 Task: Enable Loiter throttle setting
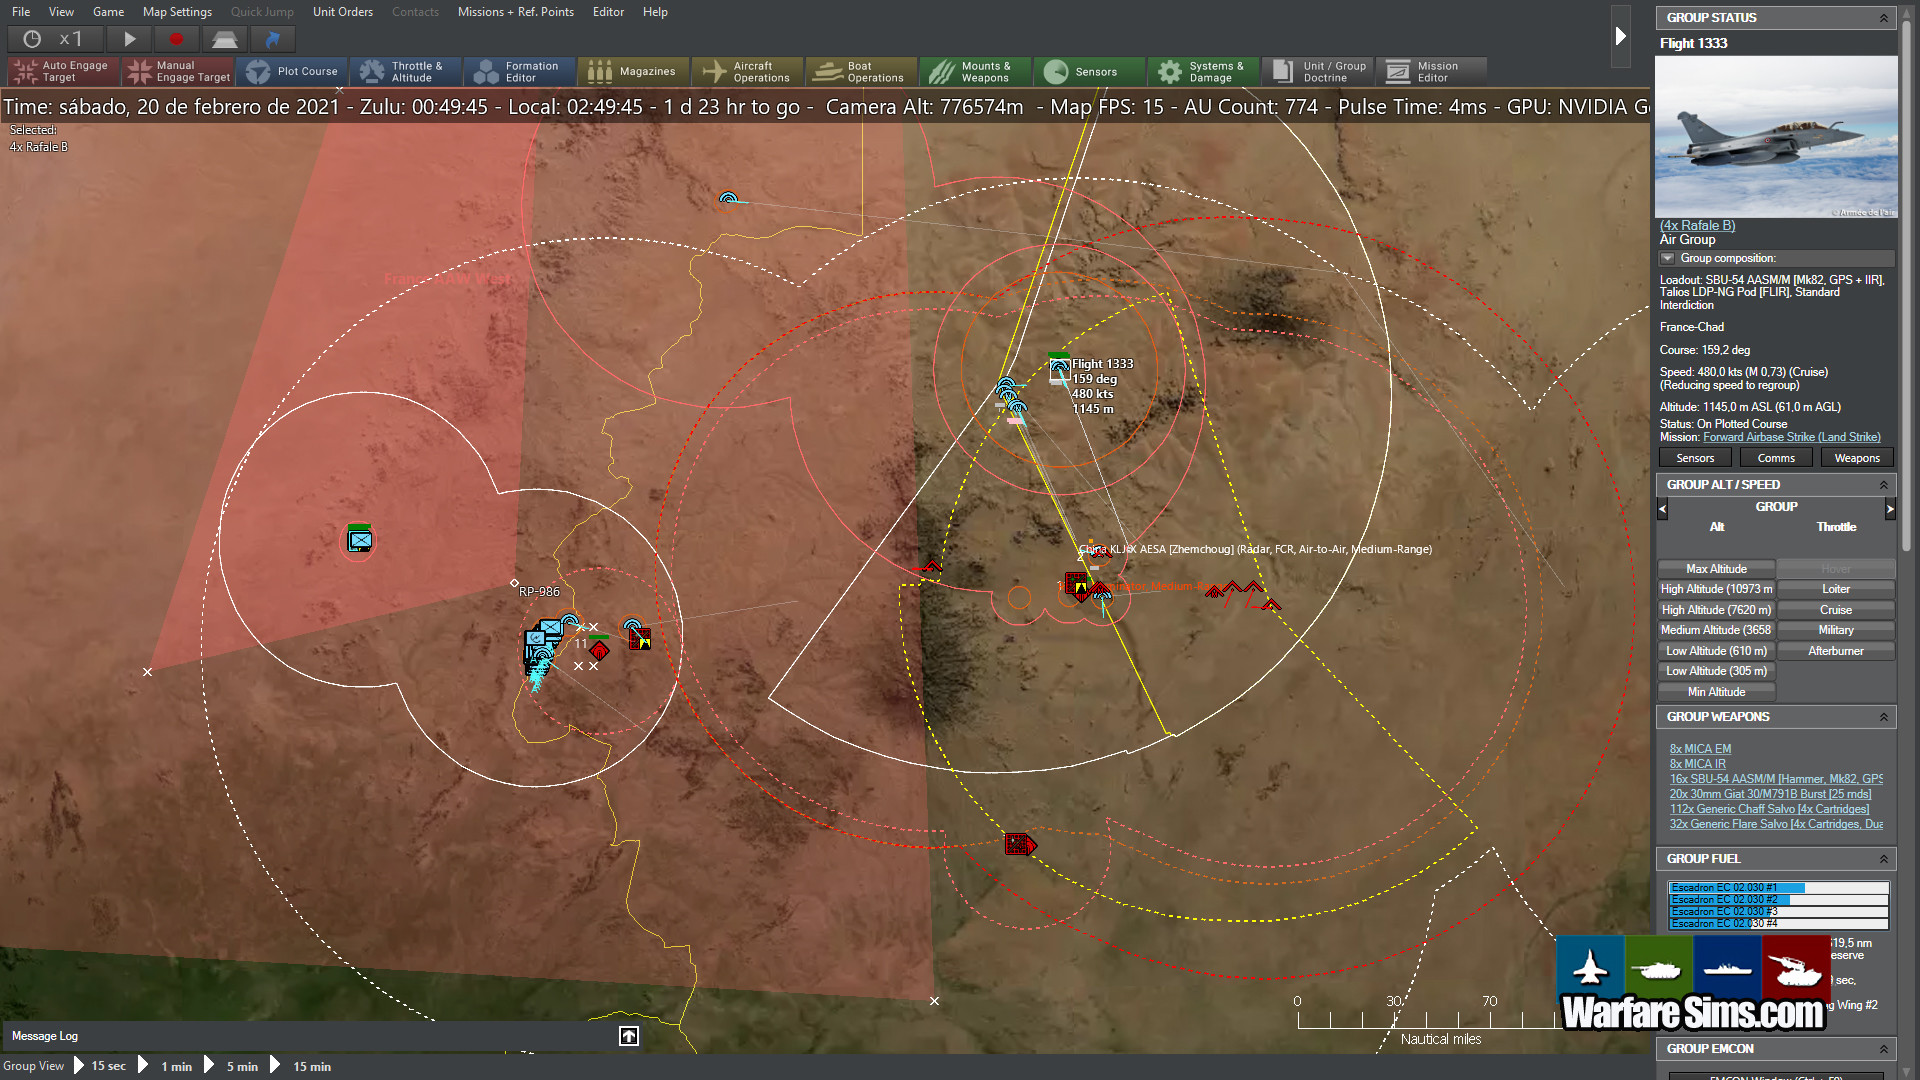click(x=1836, y=589)
